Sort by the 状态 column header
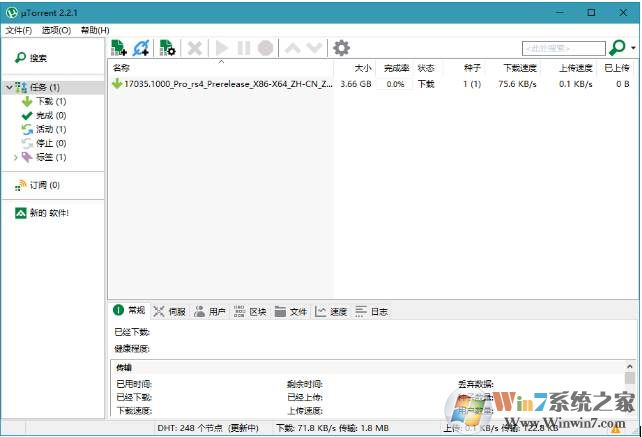Screen dimensions: 642x437 [x=426, y=68]
